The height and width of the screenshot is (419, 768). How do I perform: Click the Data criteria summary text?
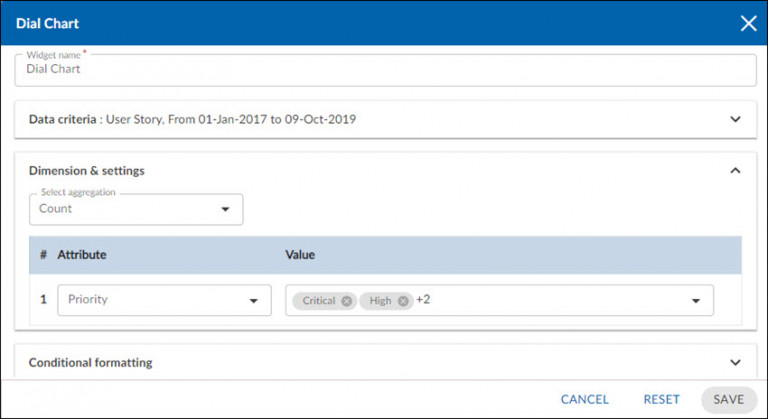[192, 119]
